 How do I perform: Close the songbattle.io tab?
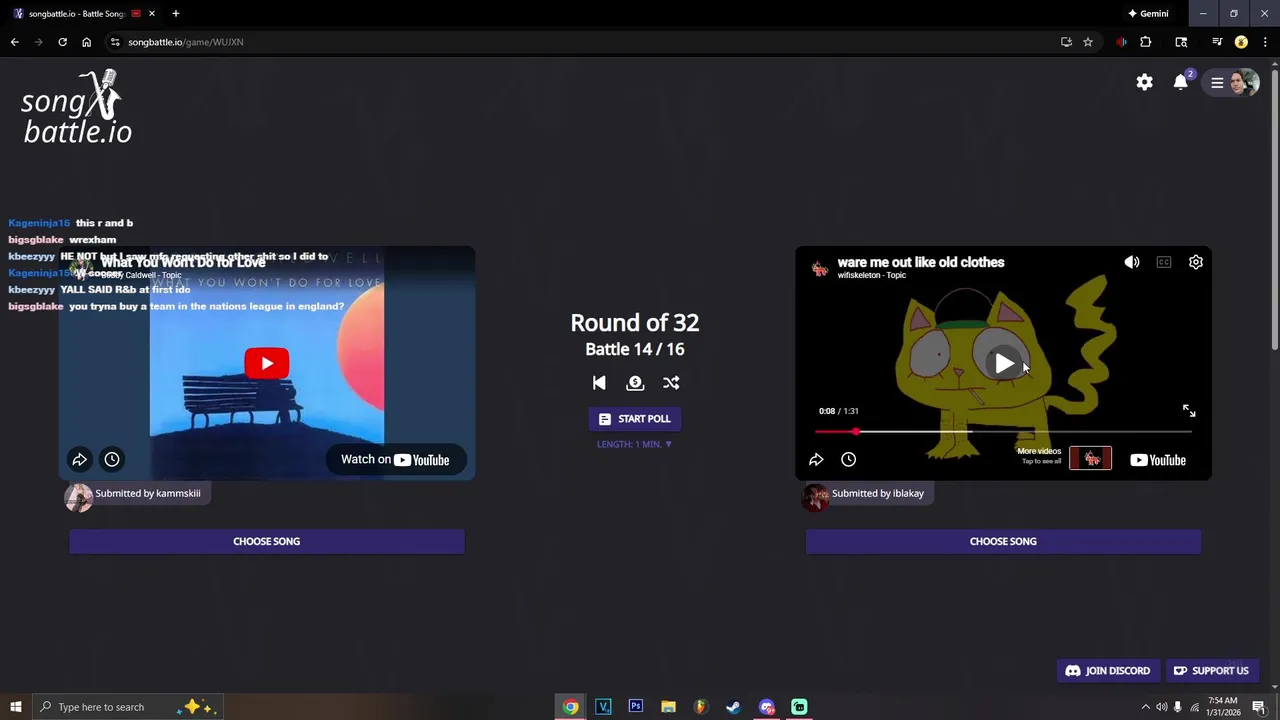click(x=151, y=14)
